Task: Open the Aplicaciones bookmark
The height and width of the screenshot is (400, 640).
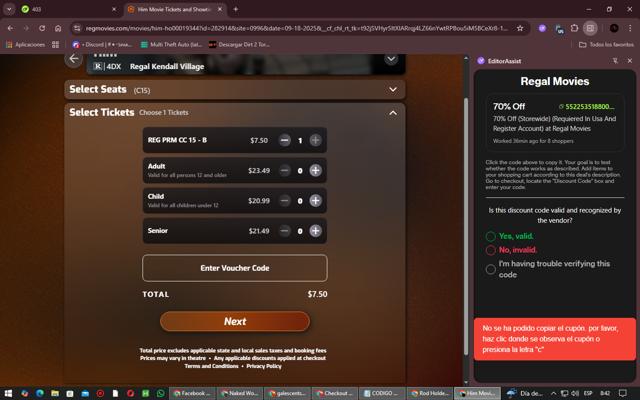Action: pyautogui.click(x=25, y=44)
